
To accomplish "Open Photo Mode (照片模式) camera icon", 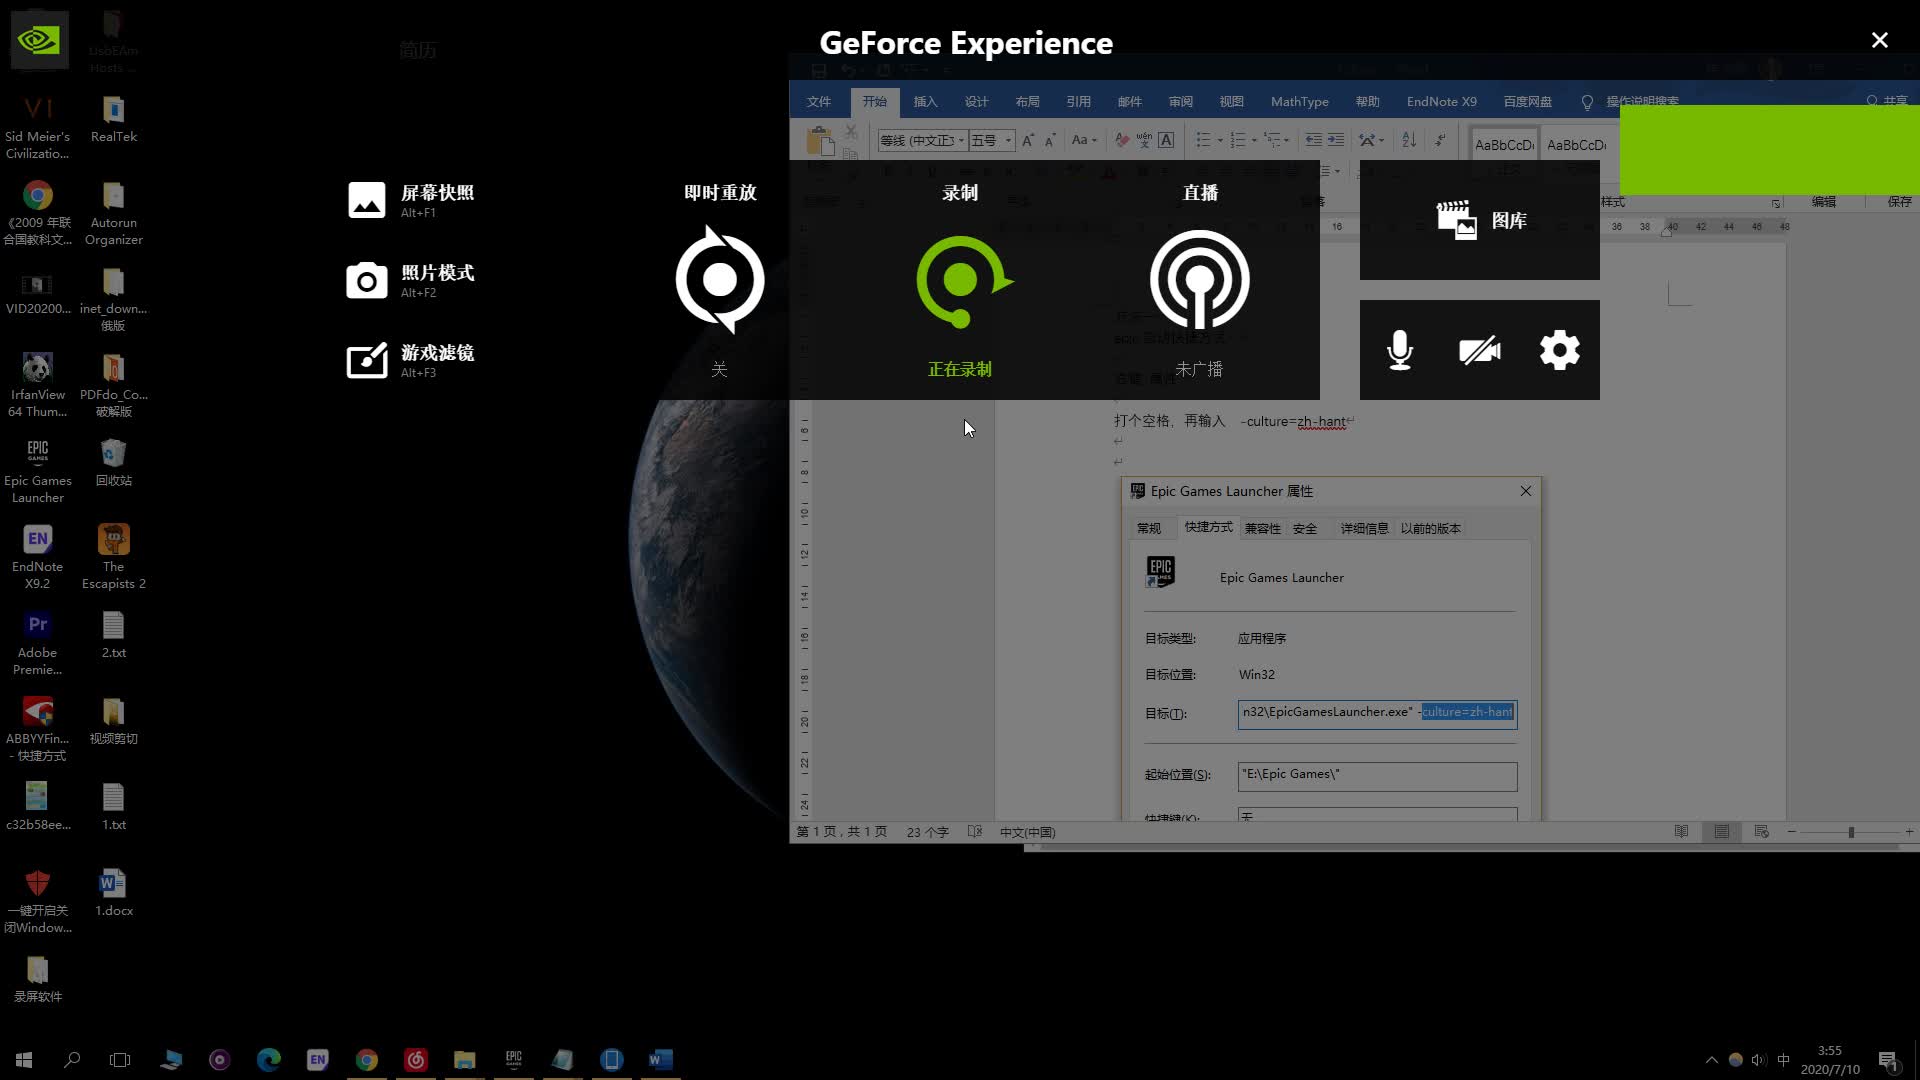I will (366, 281).
